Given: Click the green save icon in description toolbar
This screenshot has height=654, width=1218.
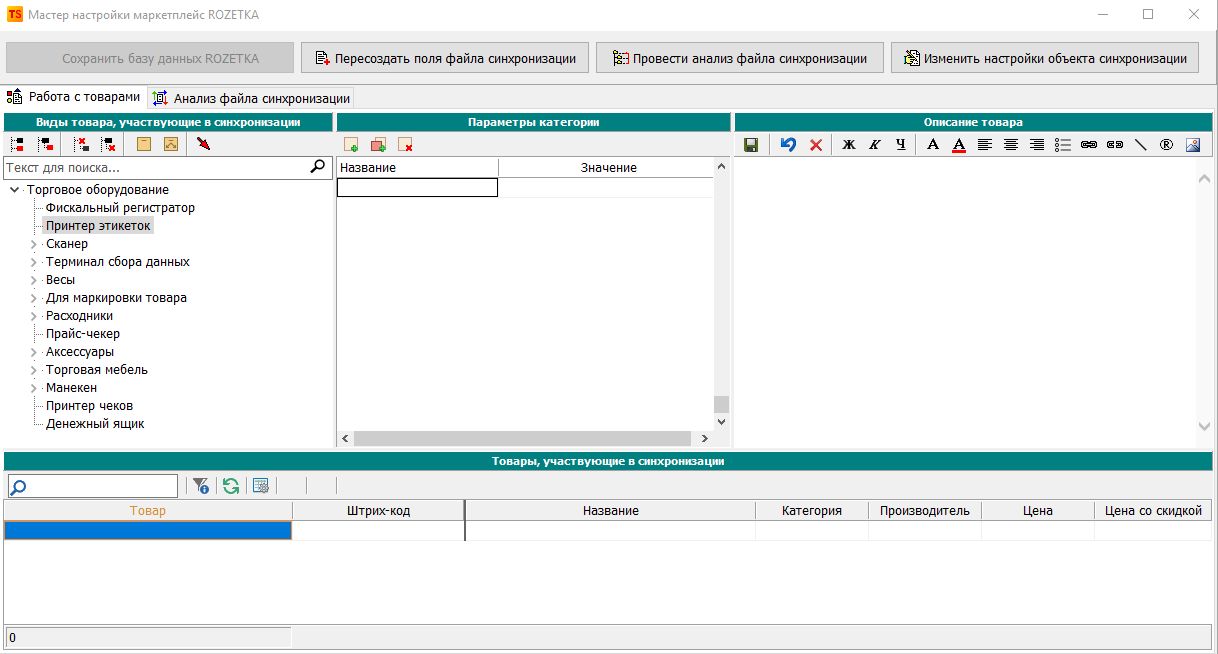Looking at the screenshot, I should click(751, 145).
